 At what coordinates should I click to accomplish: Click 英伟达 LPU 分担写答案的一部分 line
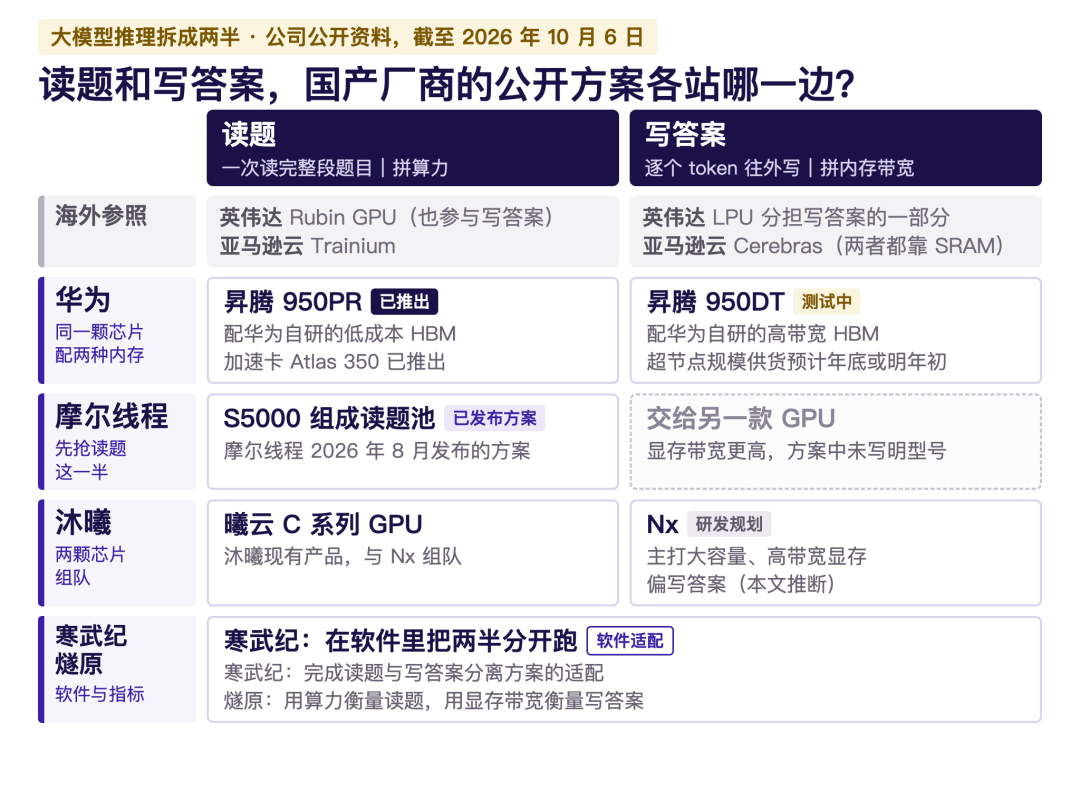[x=796, y=217]
